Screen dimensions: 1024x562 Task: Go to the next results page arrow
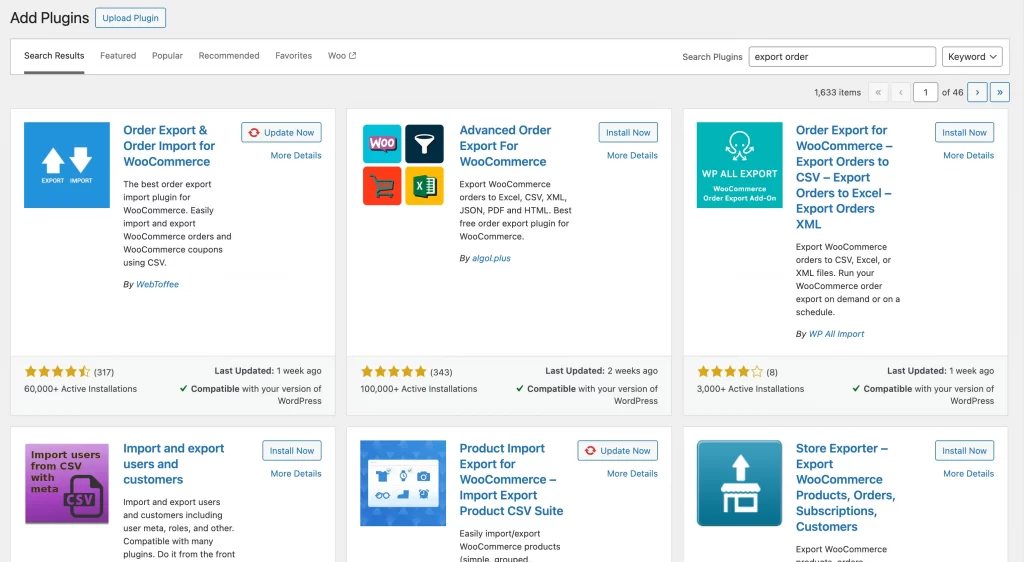[977, 92]
